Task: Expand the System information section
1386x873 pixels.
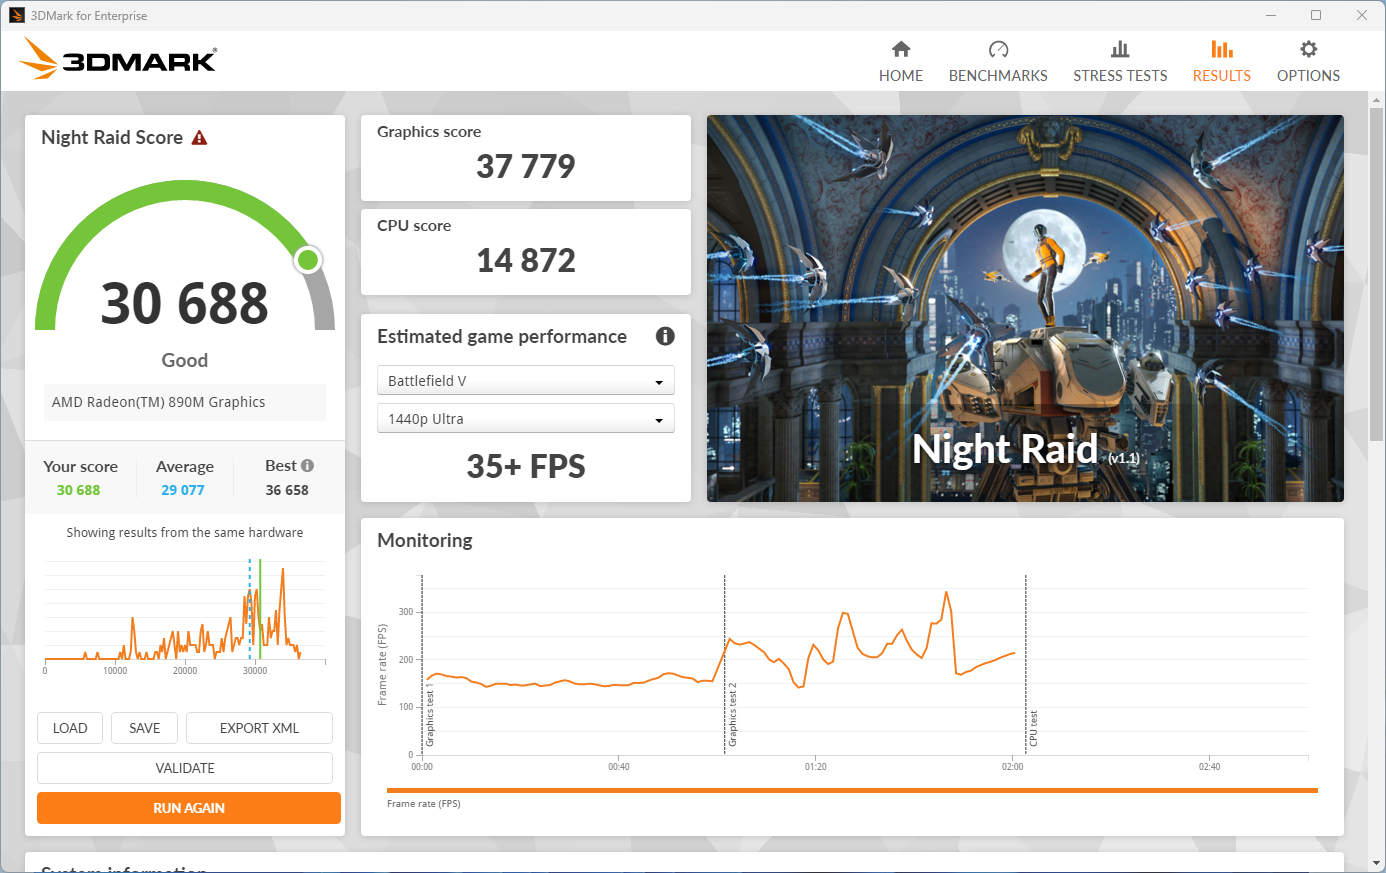Action: coord(123,867)
